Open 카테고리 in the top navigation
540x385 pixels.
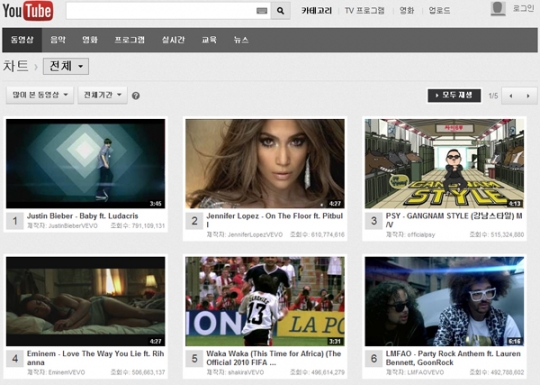tap(316, 11)
